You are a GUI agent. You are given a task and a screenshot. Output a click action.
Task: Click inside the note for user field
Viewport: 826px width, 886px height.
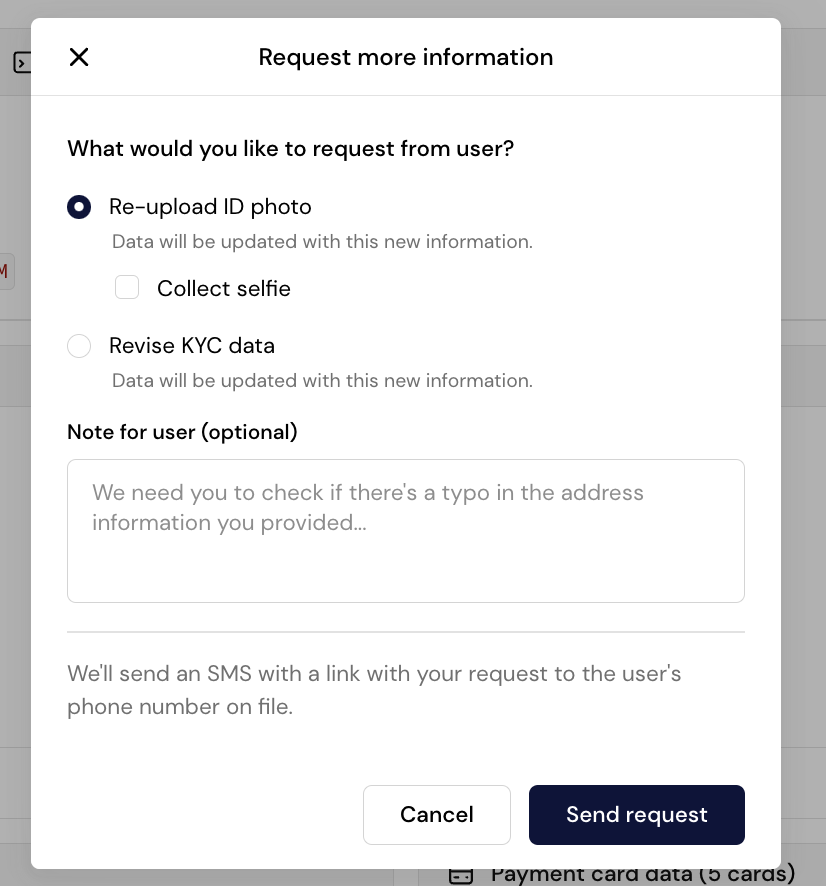(405, 530)
